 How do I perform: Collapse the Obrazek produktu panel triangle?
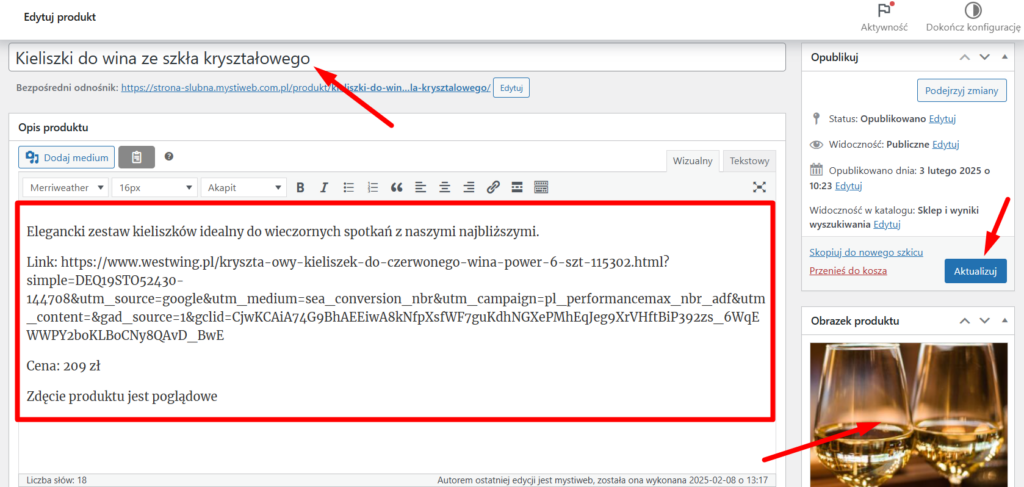[1007, 321]
